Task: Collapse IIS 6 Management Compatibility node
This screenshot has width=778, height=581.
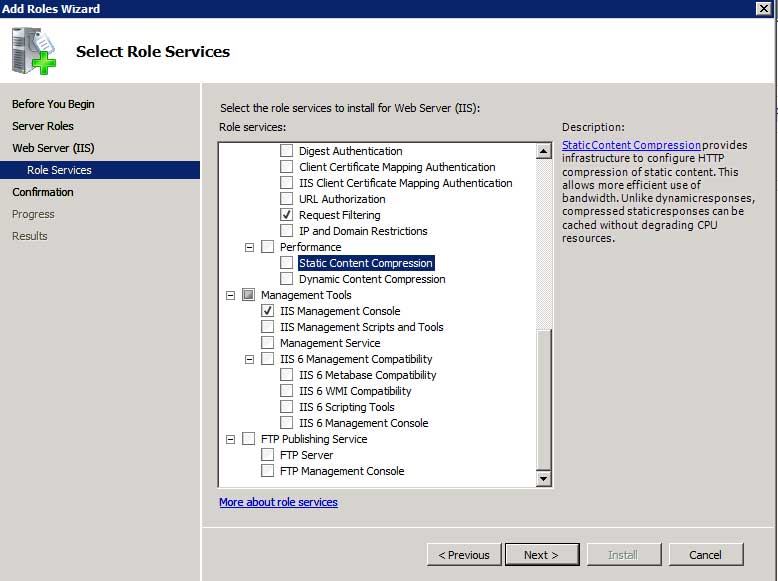Action: [250, 359]
